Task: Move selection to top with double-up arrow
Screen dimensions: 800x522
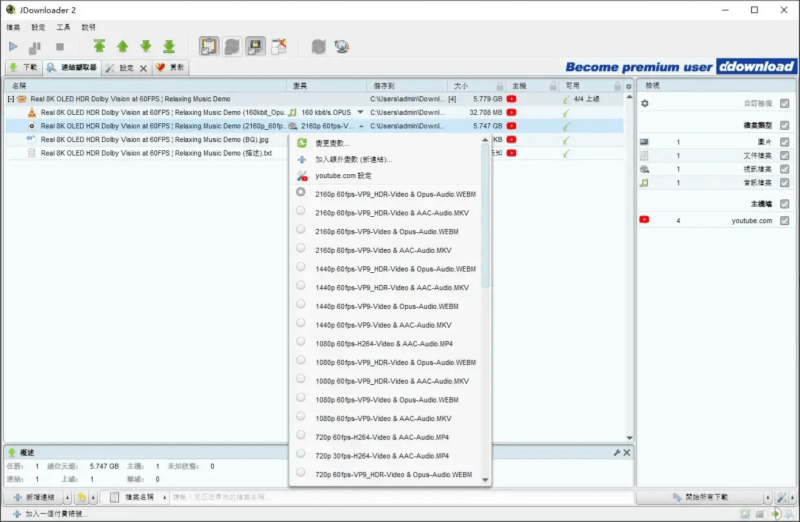Action: point(99,46)
